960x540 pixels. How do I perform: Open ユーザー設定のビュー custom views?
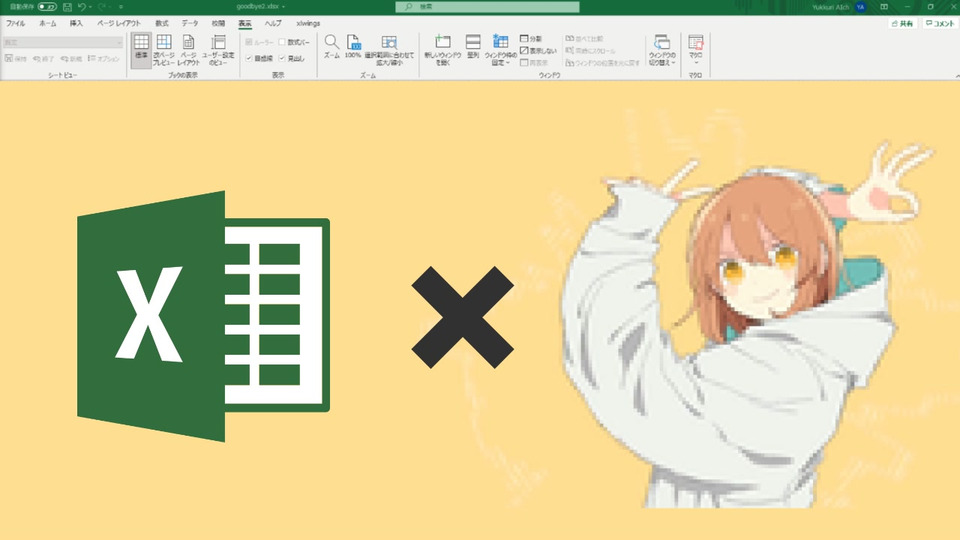point(218,50)
